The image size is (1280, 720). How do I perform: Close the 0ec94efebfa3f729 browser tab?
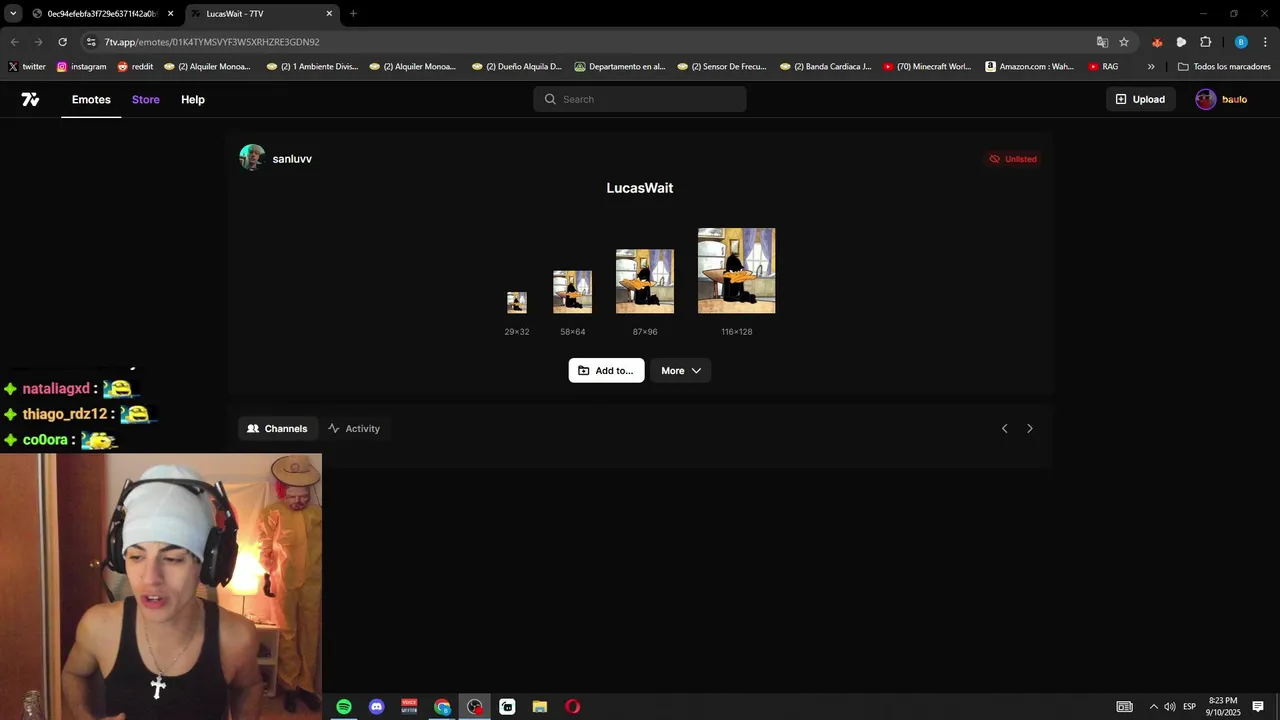(x=170, y=14)
